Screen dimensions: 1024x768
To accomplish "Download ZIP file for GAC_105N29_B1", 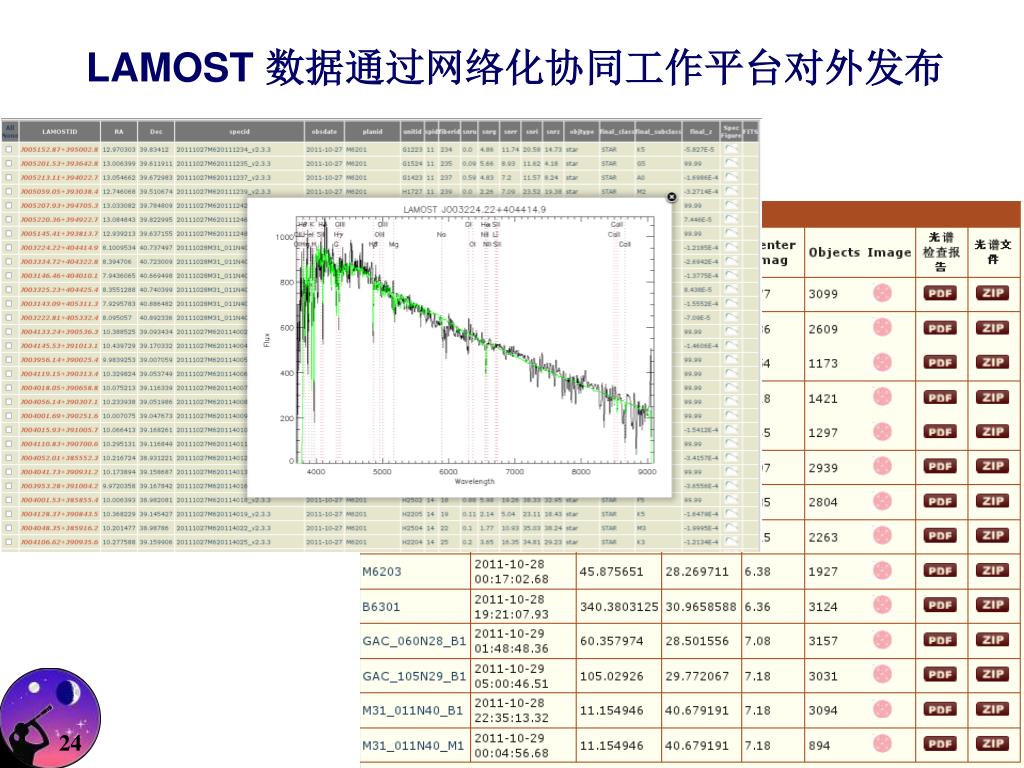I will 992,675.
